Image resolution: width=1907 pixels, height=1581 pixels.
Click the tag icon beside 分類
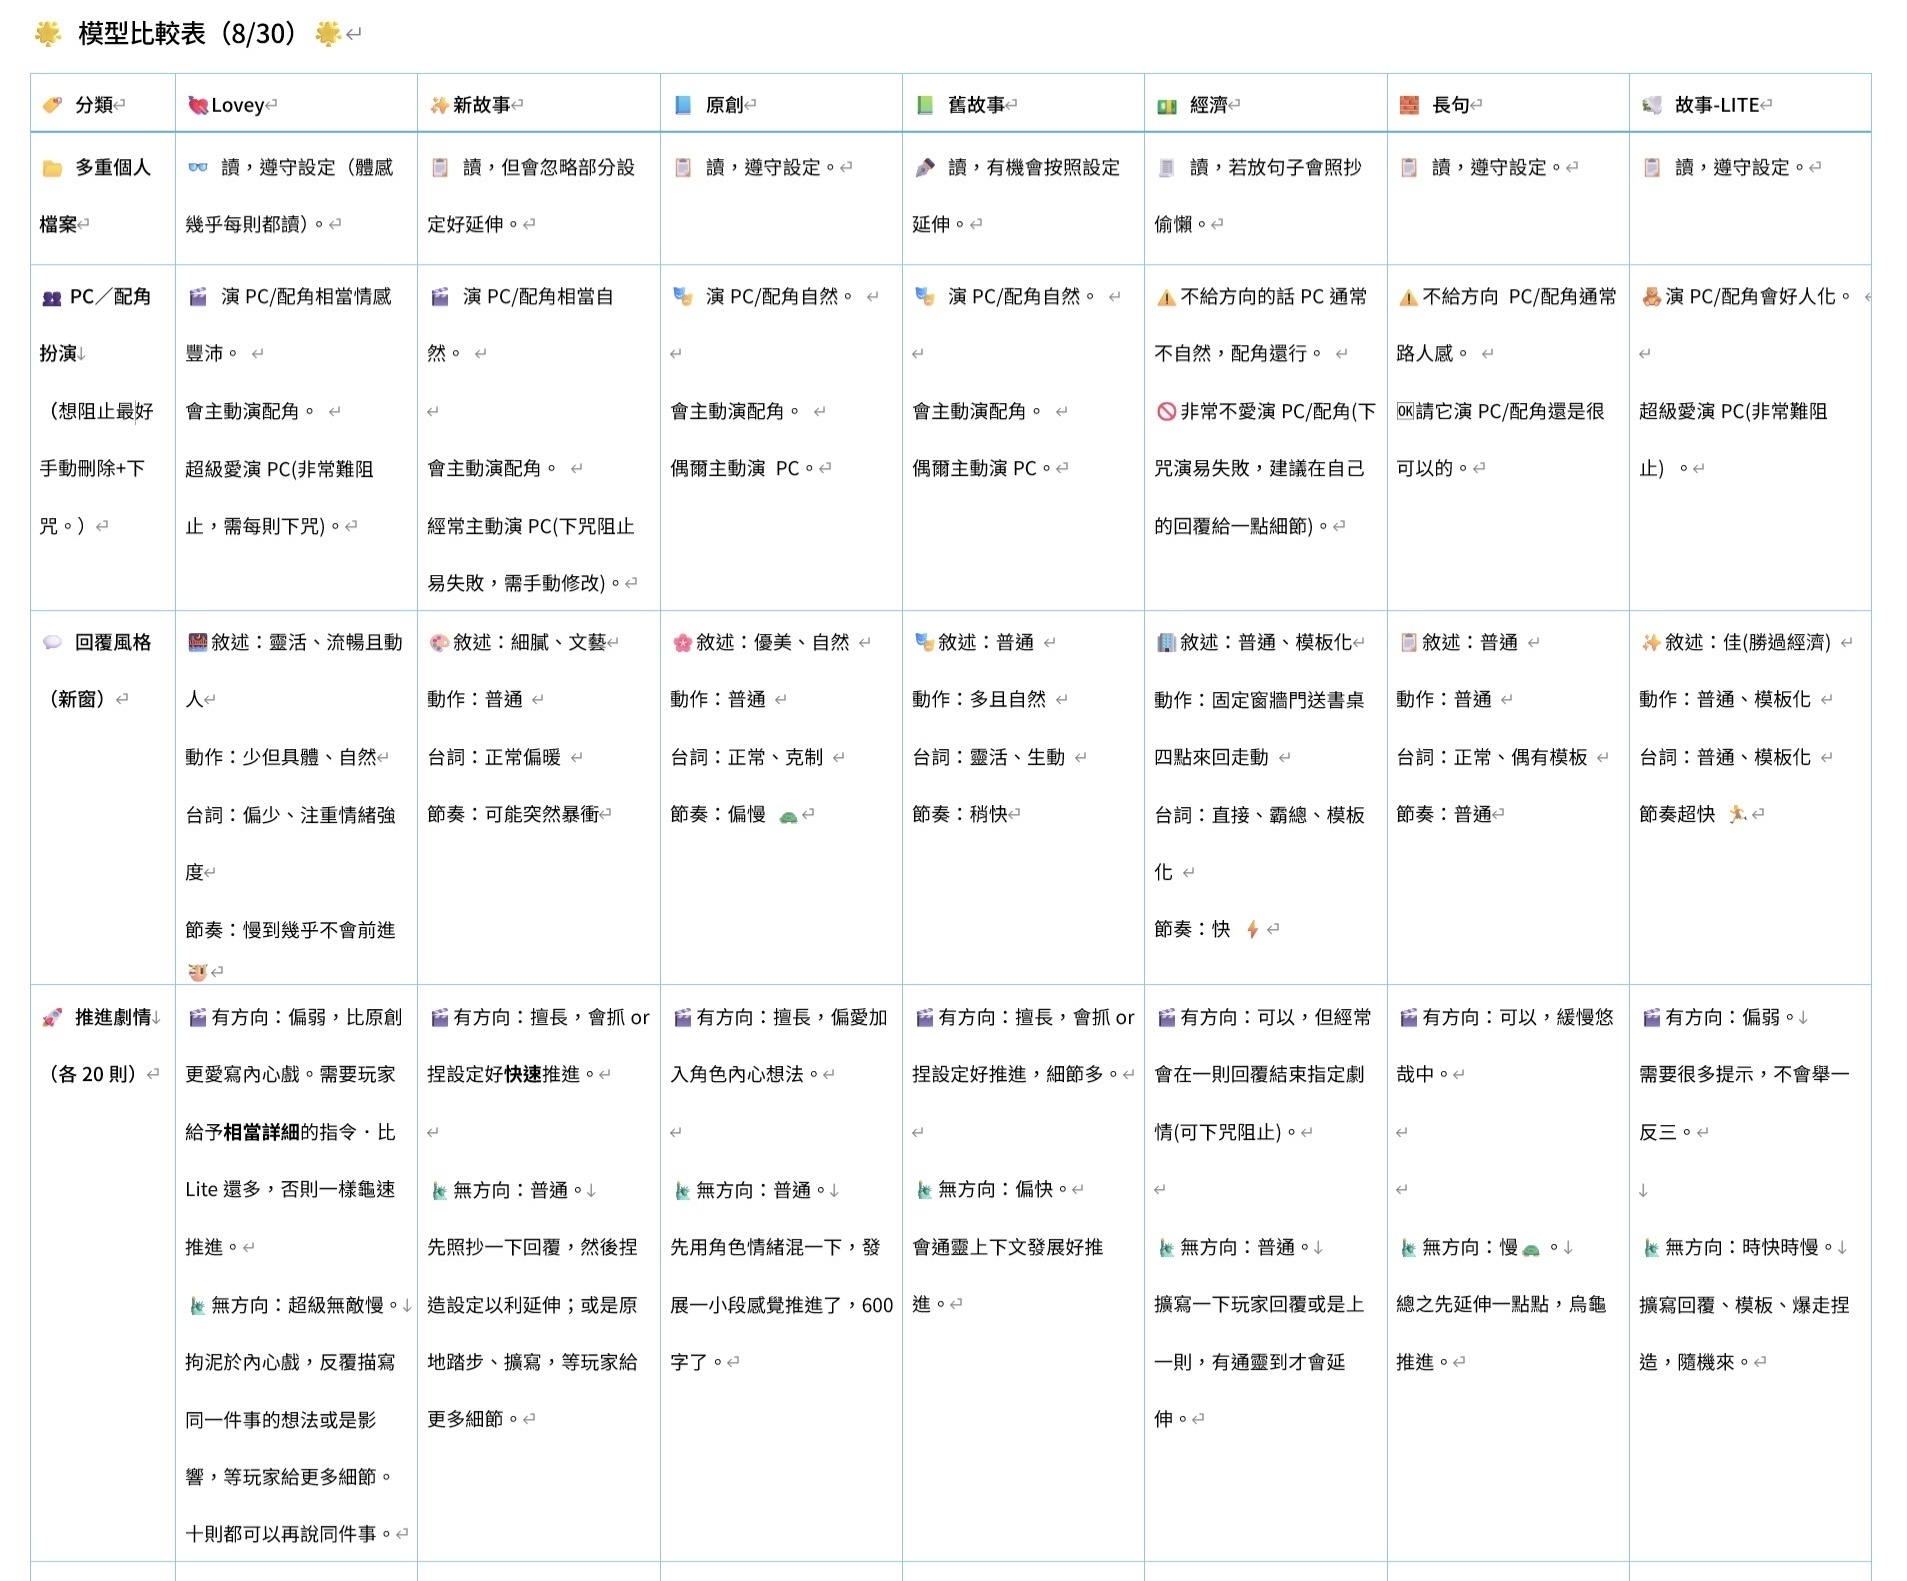click(52, 105)
